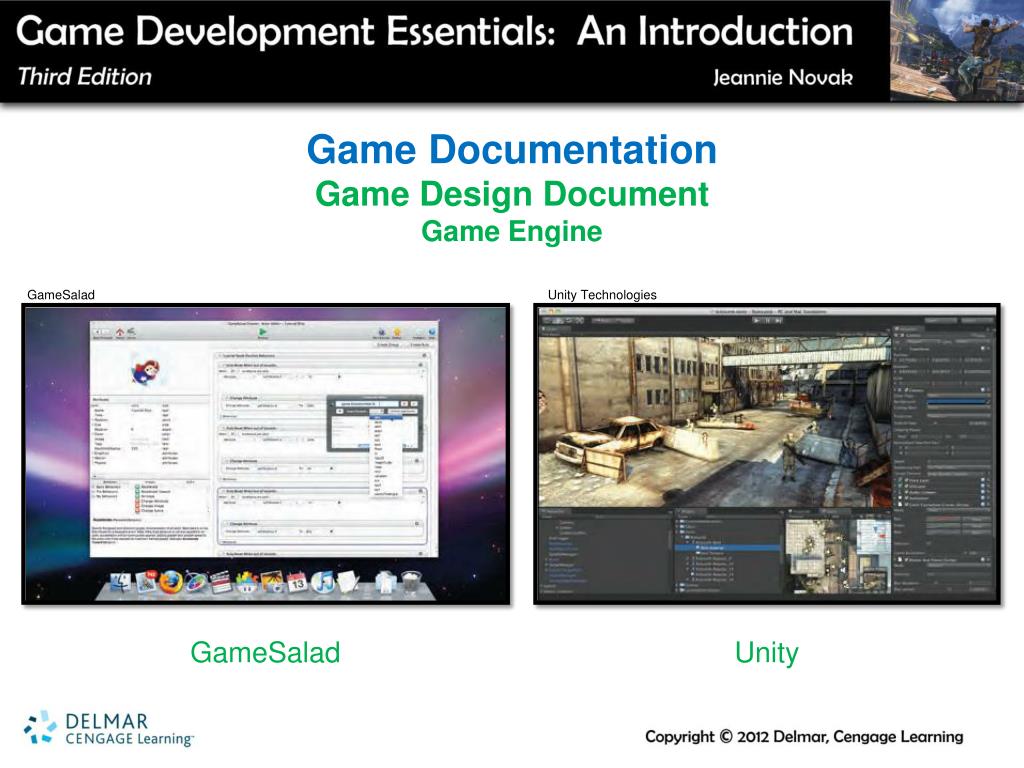This screenshot has width=1024, height=768.
Task: Click the 'Jeannie Novak' author name
Action: (x=783, y=77)
